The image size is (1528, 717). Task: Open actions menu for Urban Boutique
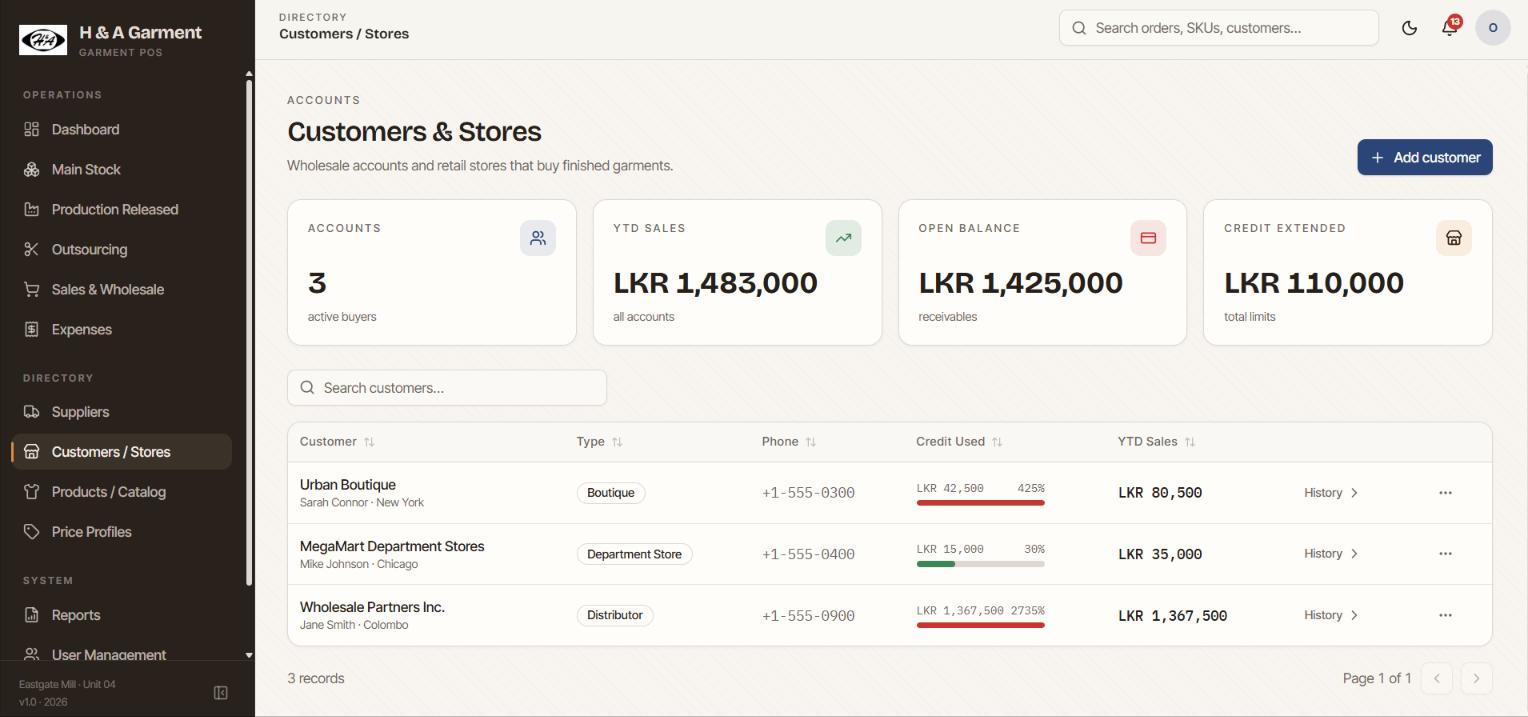(1445, 493)
